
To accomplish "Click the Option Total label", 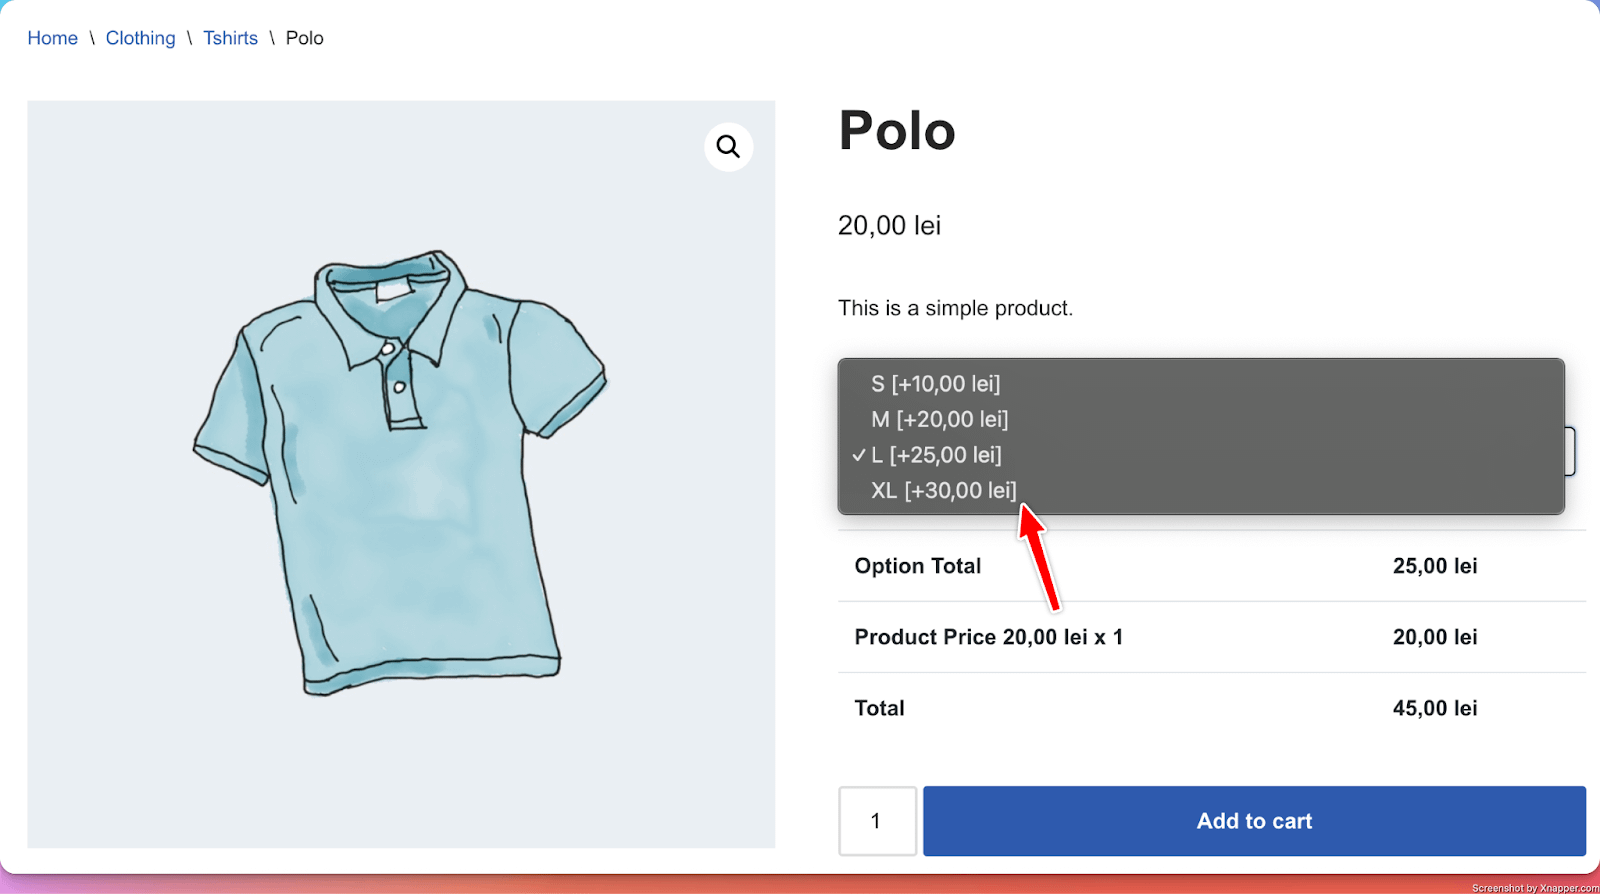I will [917, 566].
